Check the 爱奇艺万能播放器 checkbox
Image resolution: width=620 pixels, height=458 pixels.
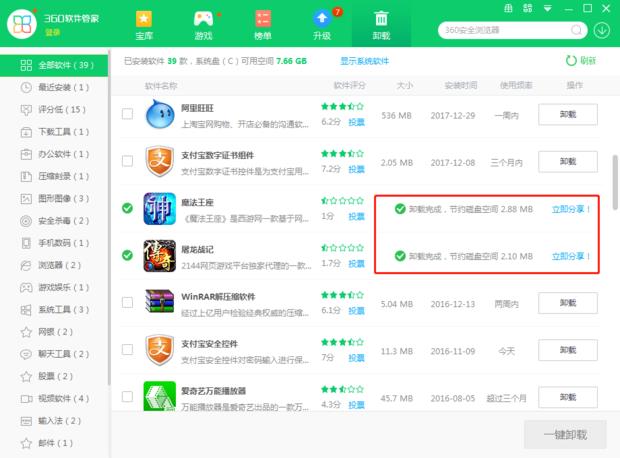click(x=127, y=397)
